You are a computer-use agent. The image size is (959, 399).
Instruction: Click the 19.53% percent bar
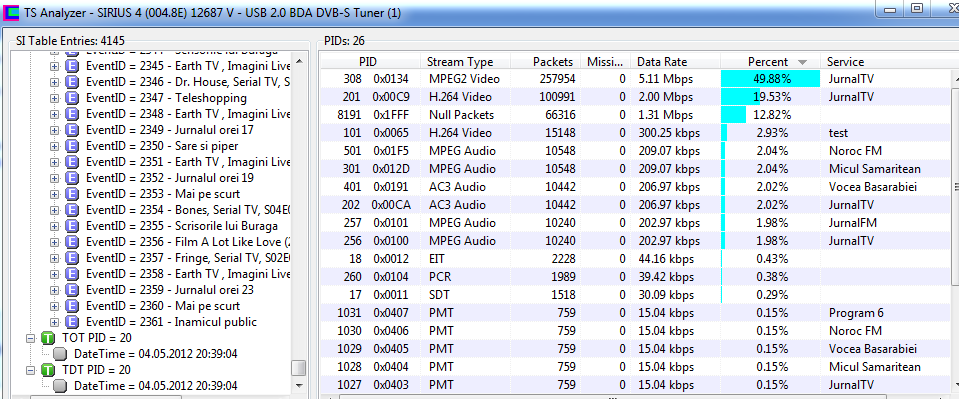[770, 97]
